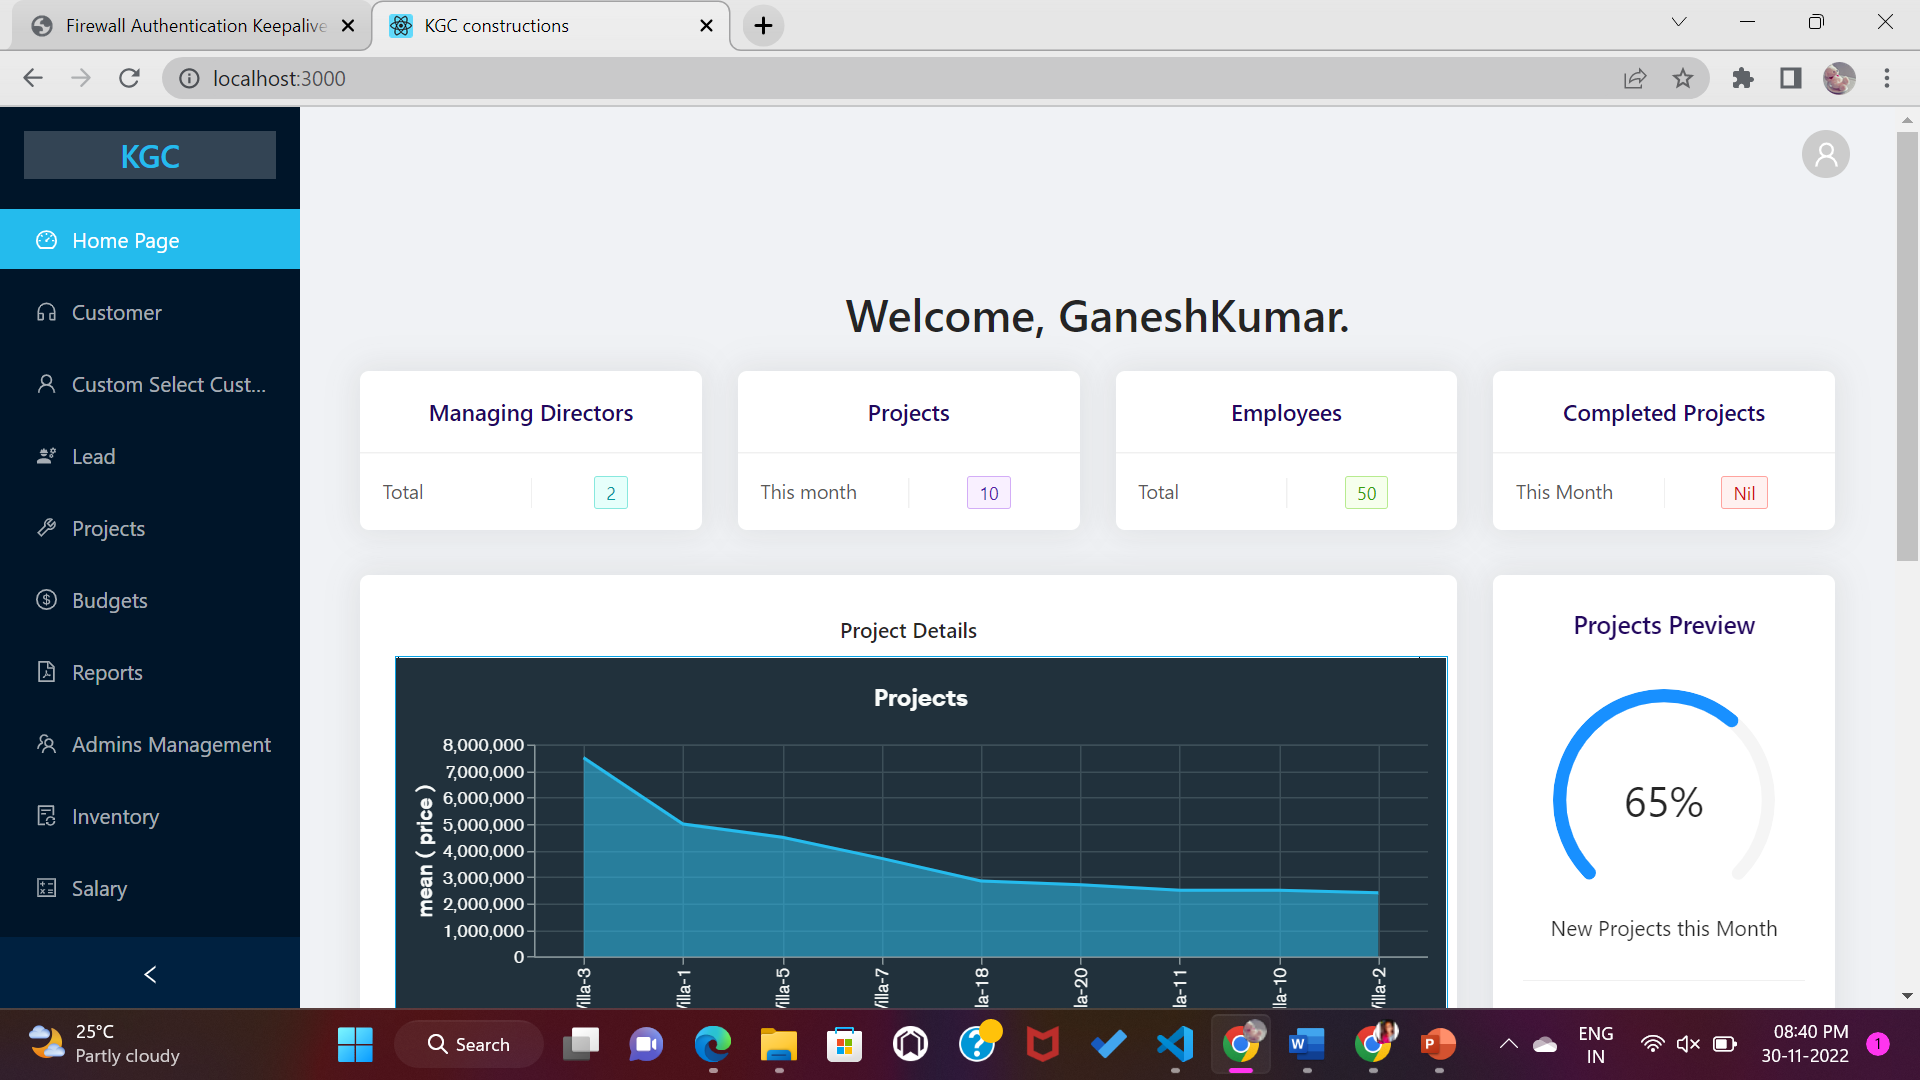
Task: Expand the hidden icons tray arrow
Action: pos(1508,1043)
